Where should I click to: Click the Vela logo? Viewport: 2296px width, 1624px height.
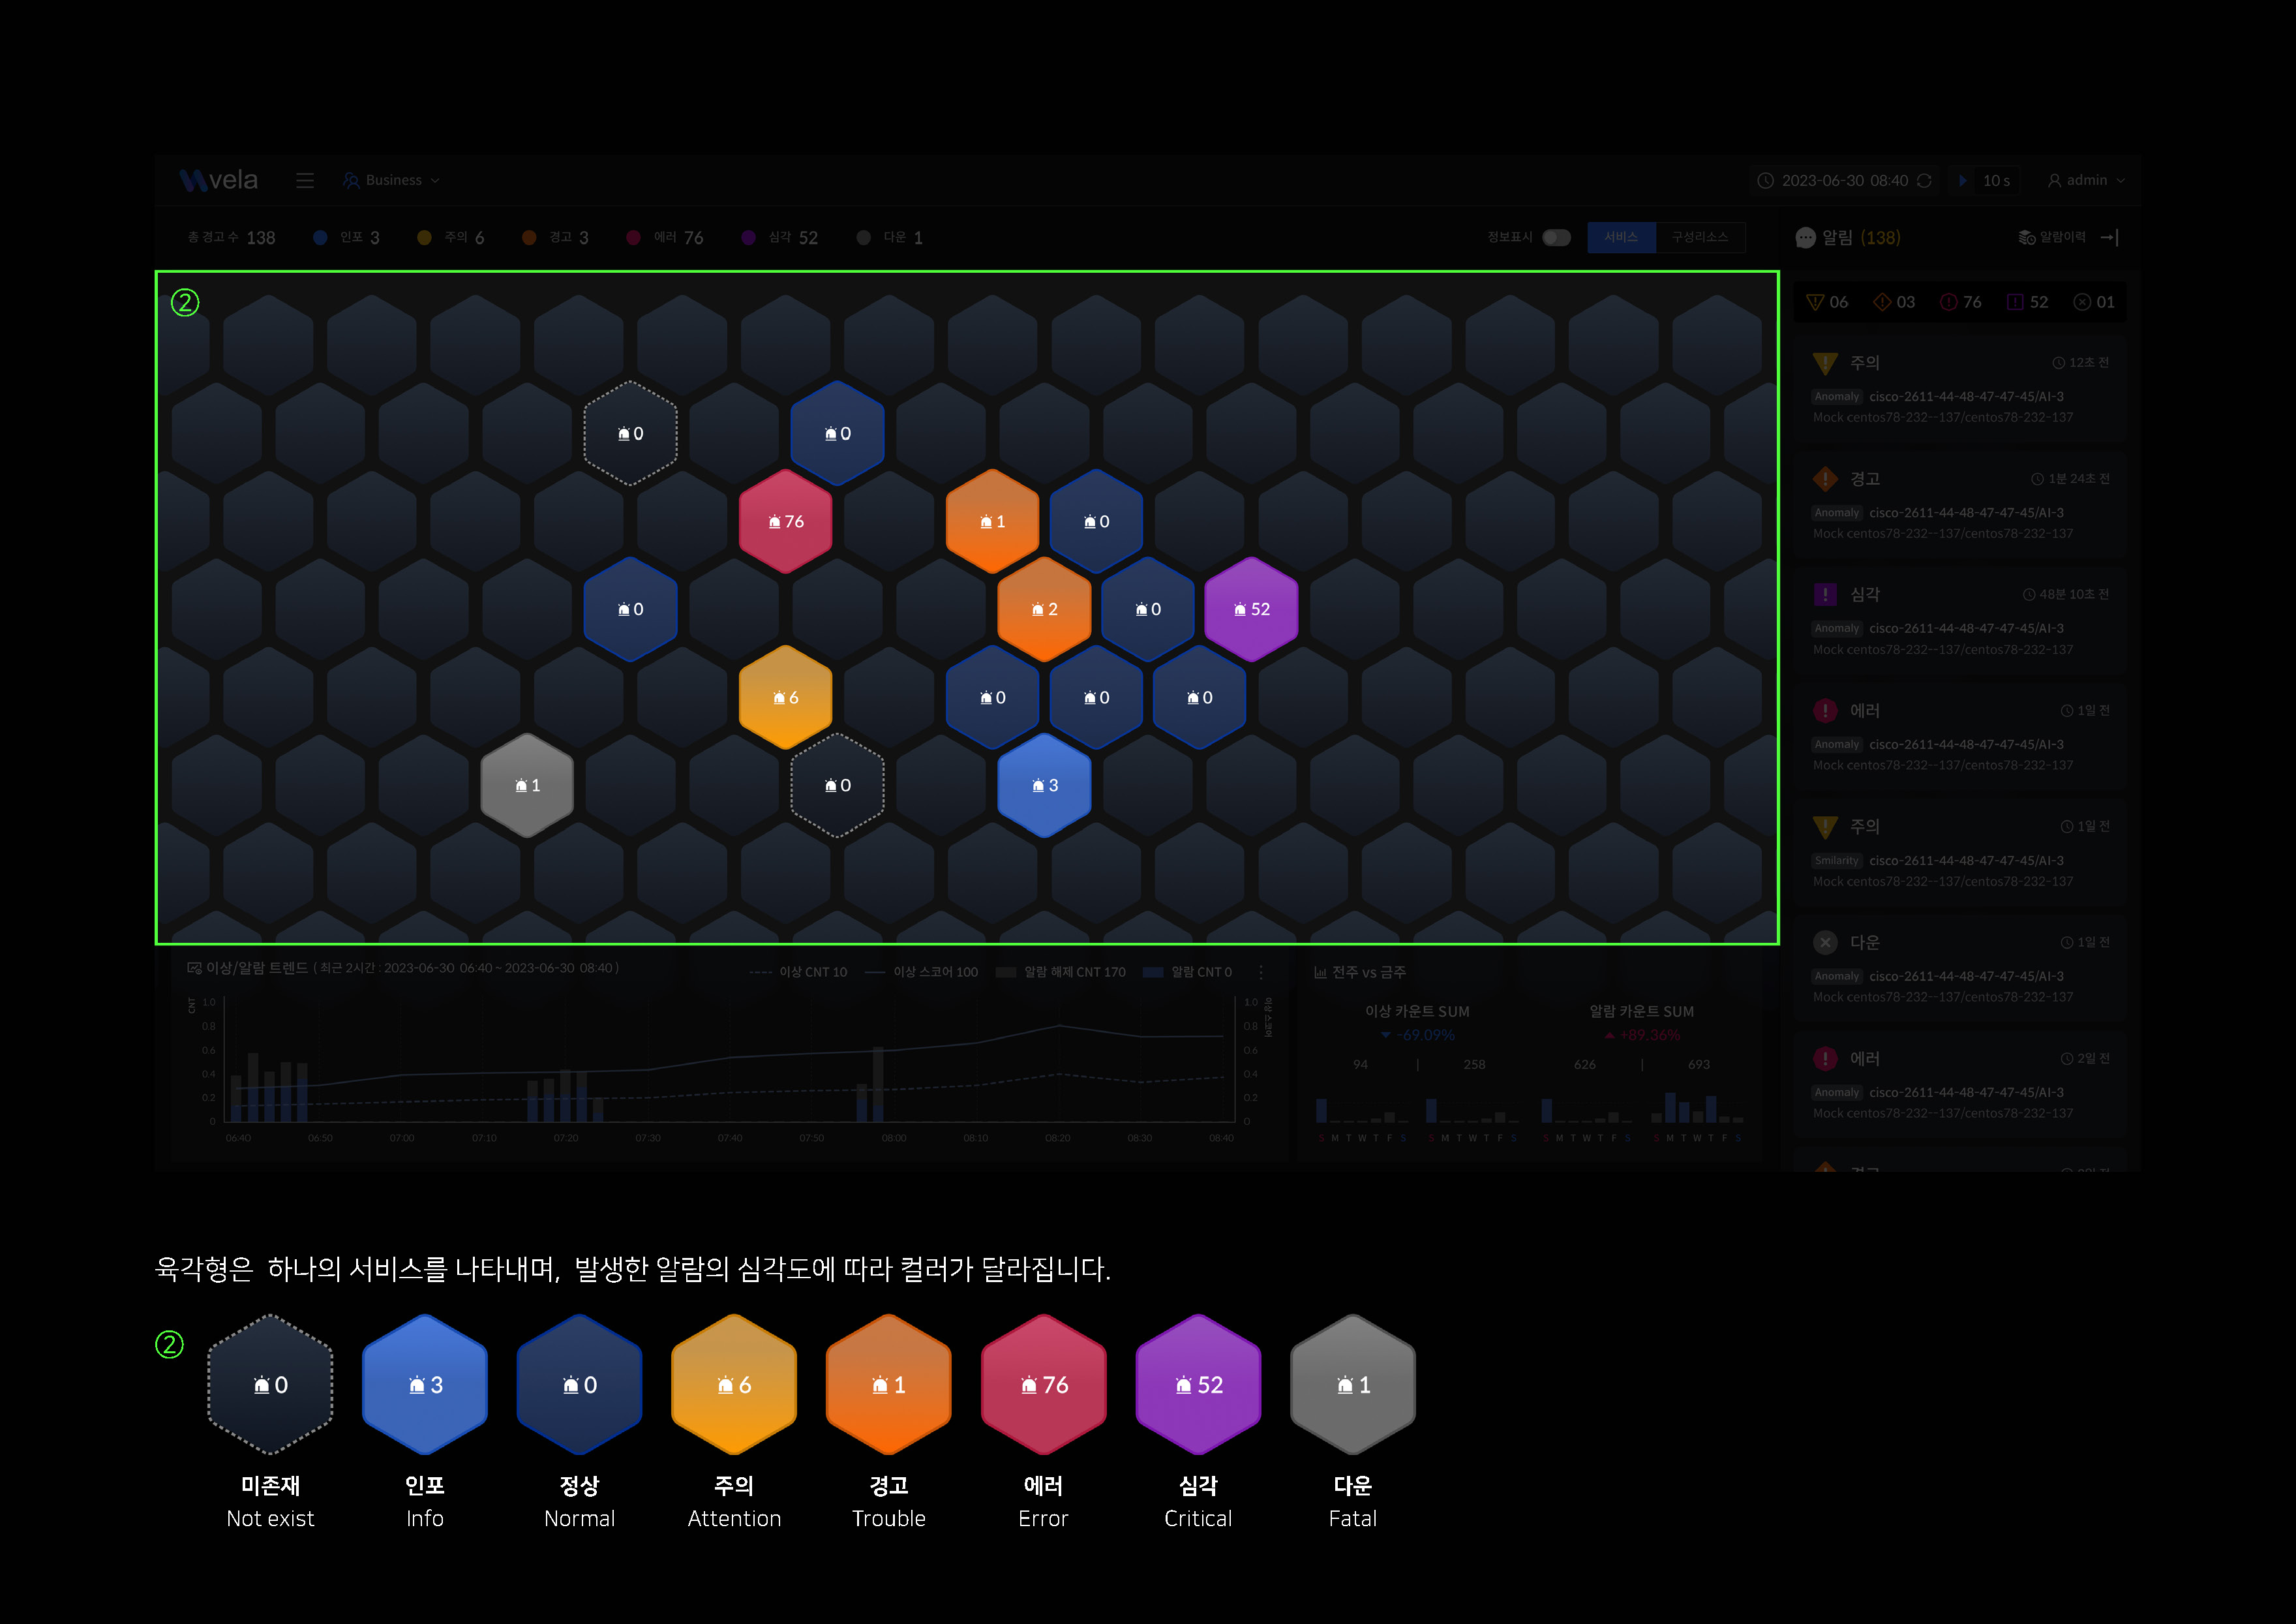219,180
